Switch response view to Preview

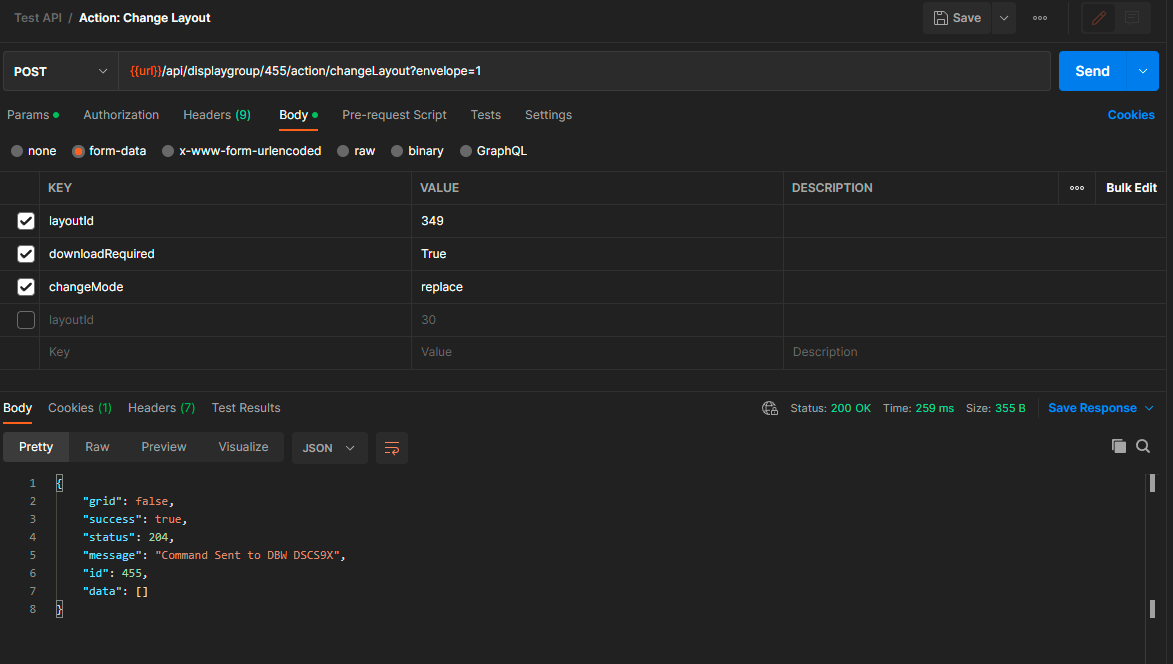164,447
